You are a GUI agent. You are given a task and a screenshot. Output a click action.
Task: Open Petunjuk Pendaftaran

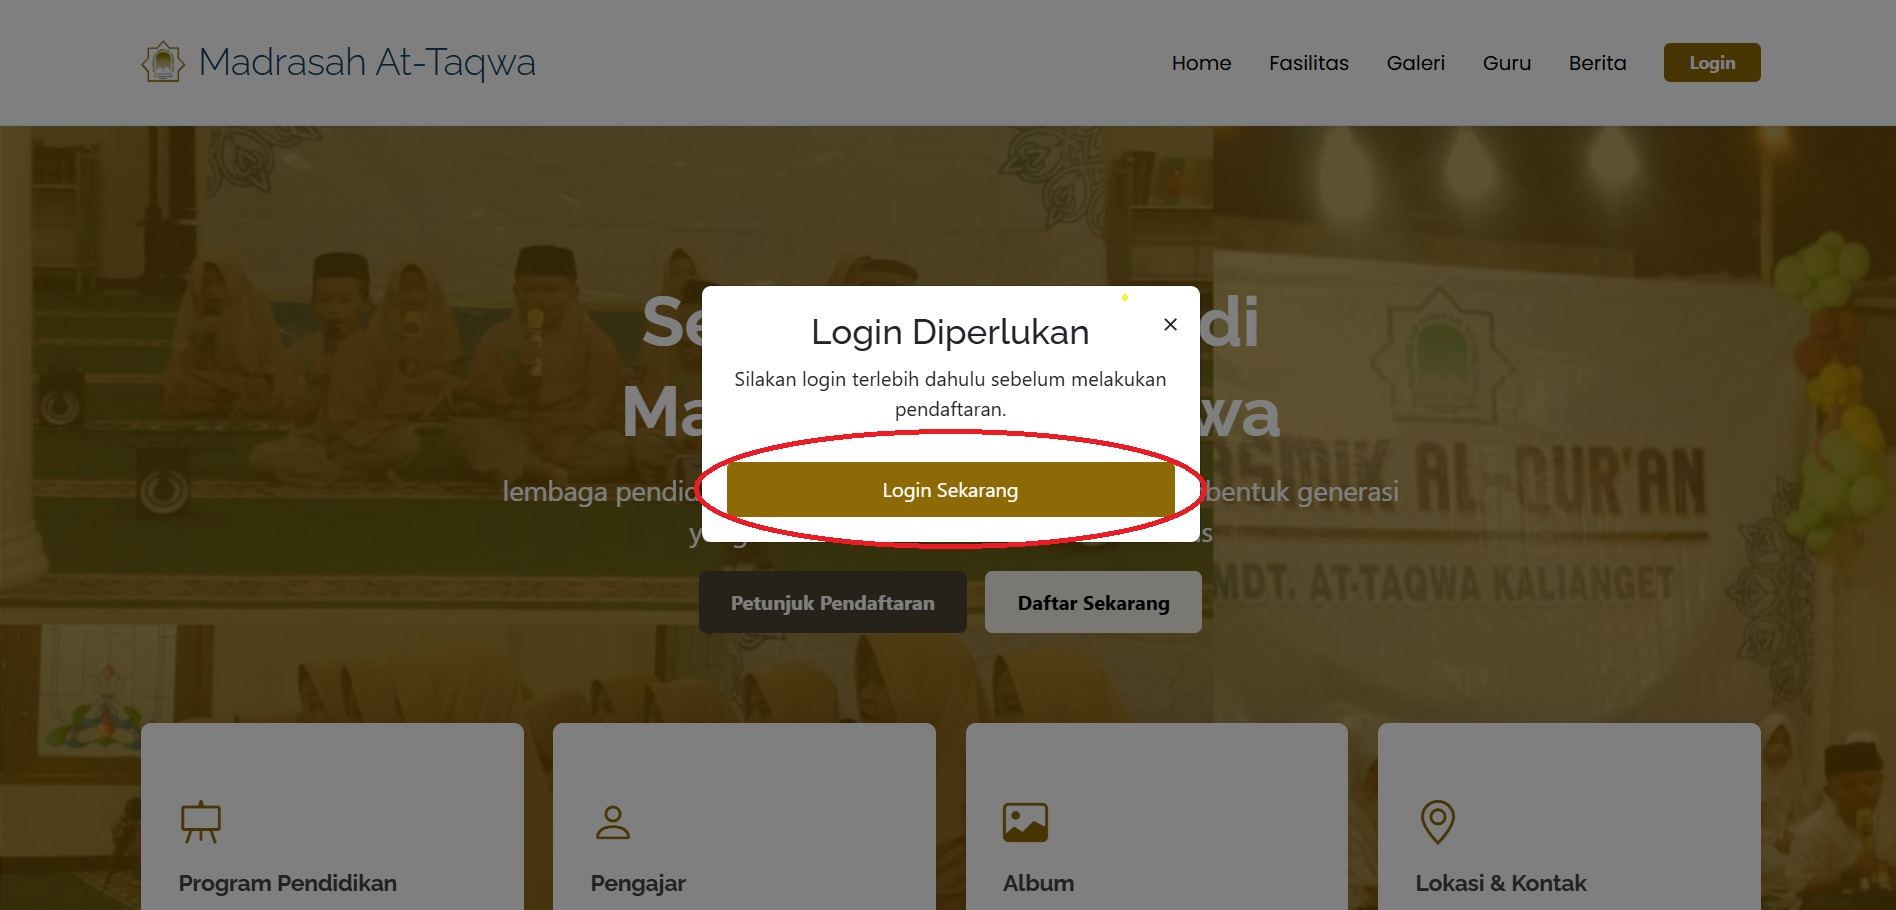[x=832, y=603]
